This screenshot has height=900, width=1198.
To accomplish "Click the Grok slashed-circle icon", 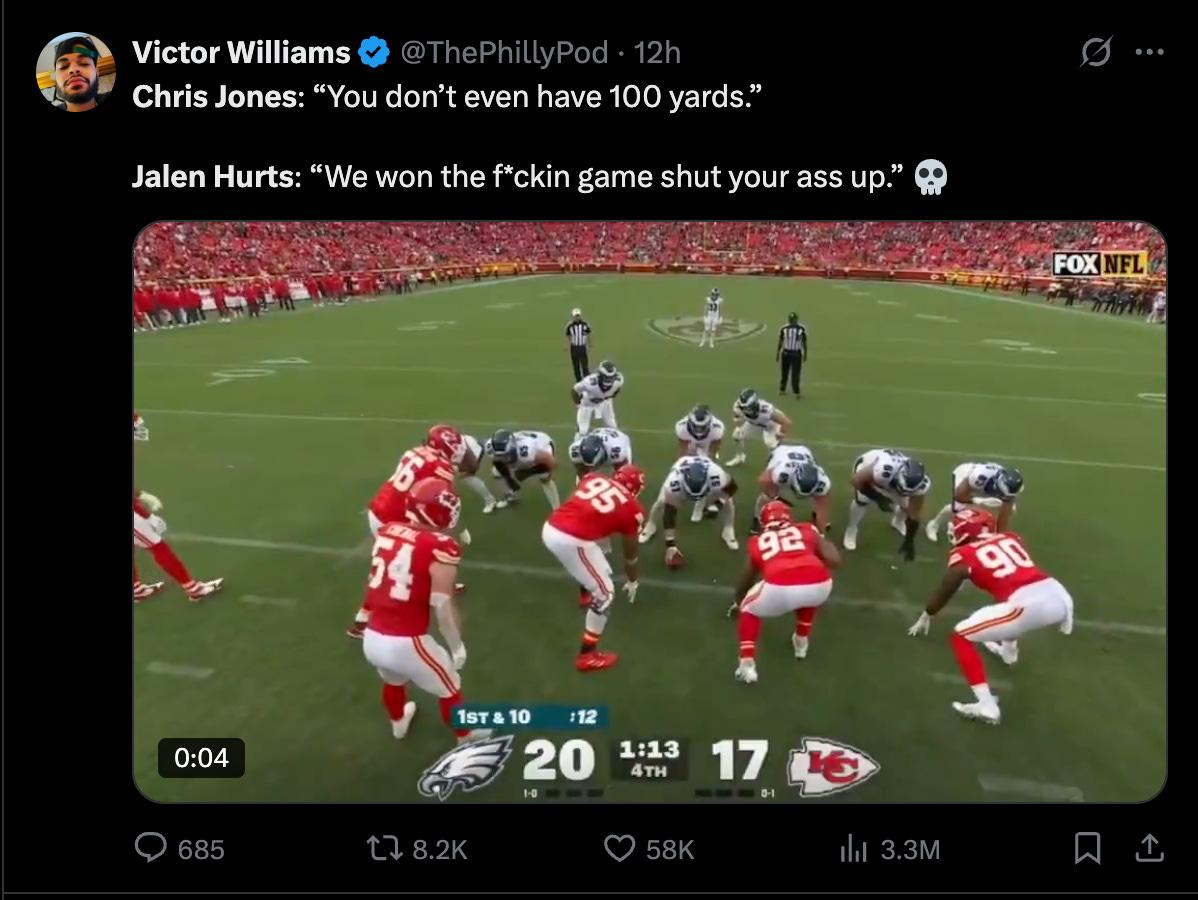I will (x=1096, y=52).
